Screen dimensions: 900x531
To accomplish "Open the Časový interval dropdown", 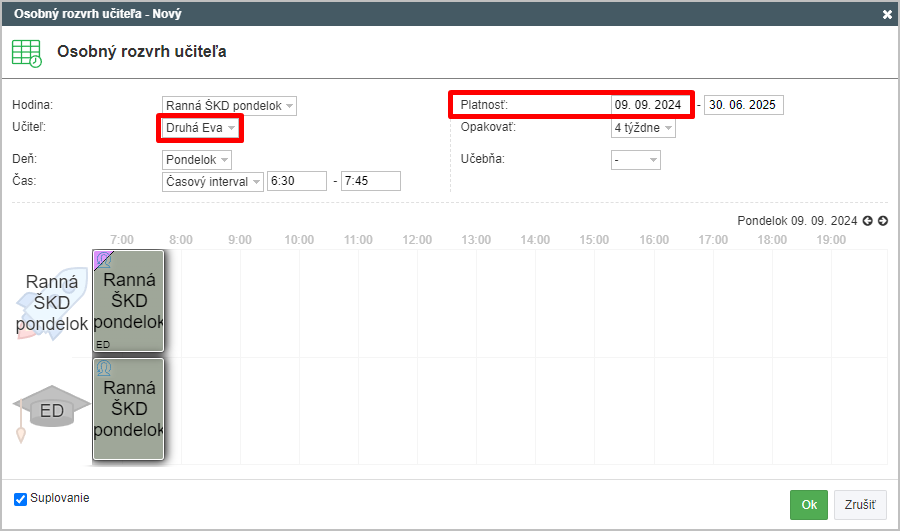I will (212, 181).
